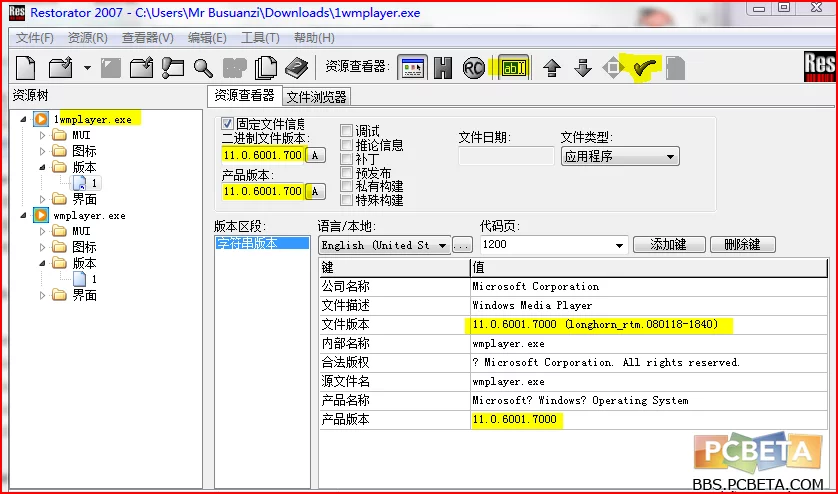Viewport: 838px width, 494px height.
Task: Click A button beside 二进制文件版本
Action: coord(315,156)
